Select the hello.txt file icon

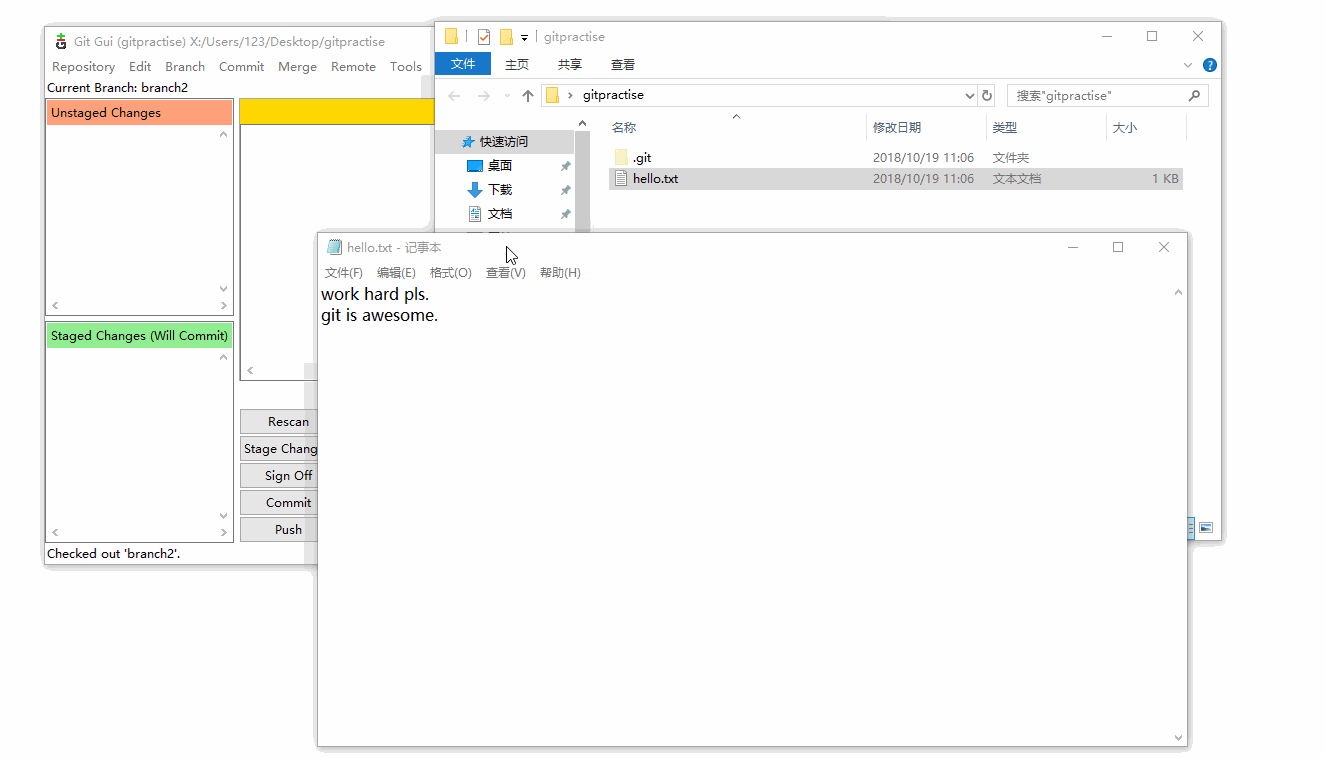click(621, 179)
